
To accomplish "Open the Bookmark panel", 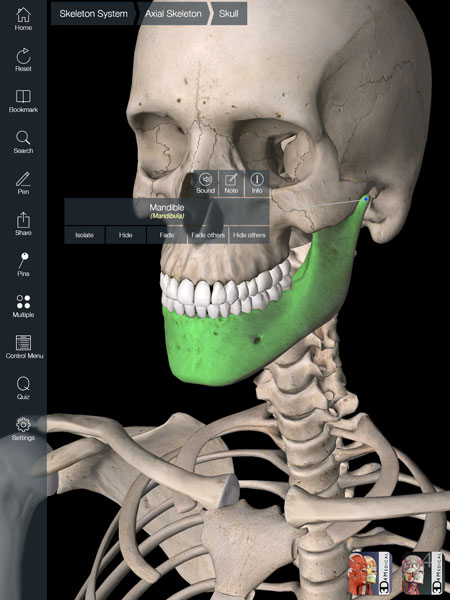I will [23, 101].
